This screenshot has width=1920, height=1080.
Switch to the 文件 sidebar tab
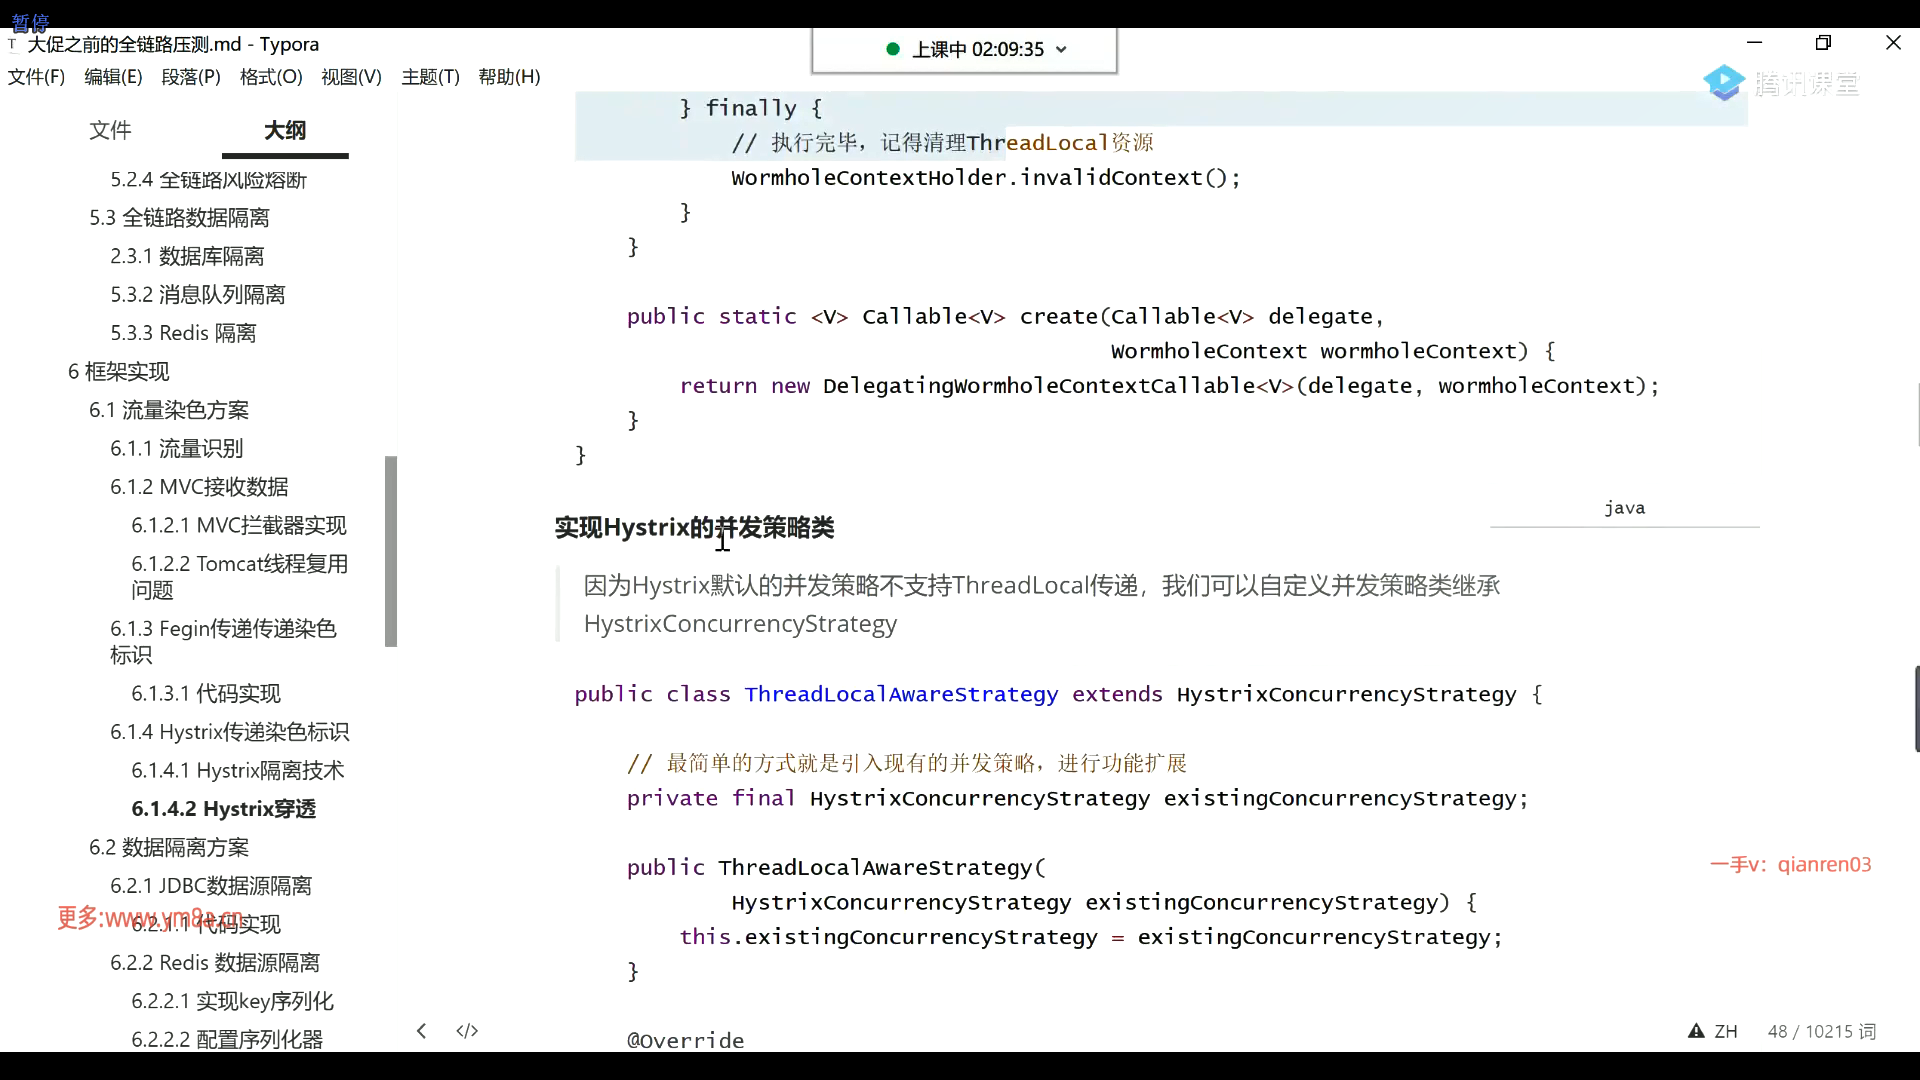[110, 130]
